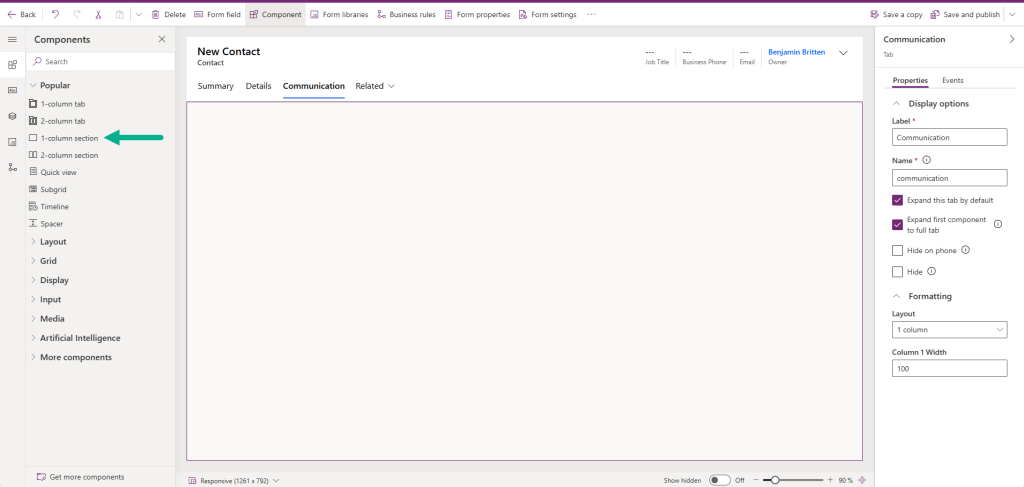The width and height of the screenshot is (1024, 487).
Task: Click the zoom fit-to-width icon
Action: click(862, 480)
